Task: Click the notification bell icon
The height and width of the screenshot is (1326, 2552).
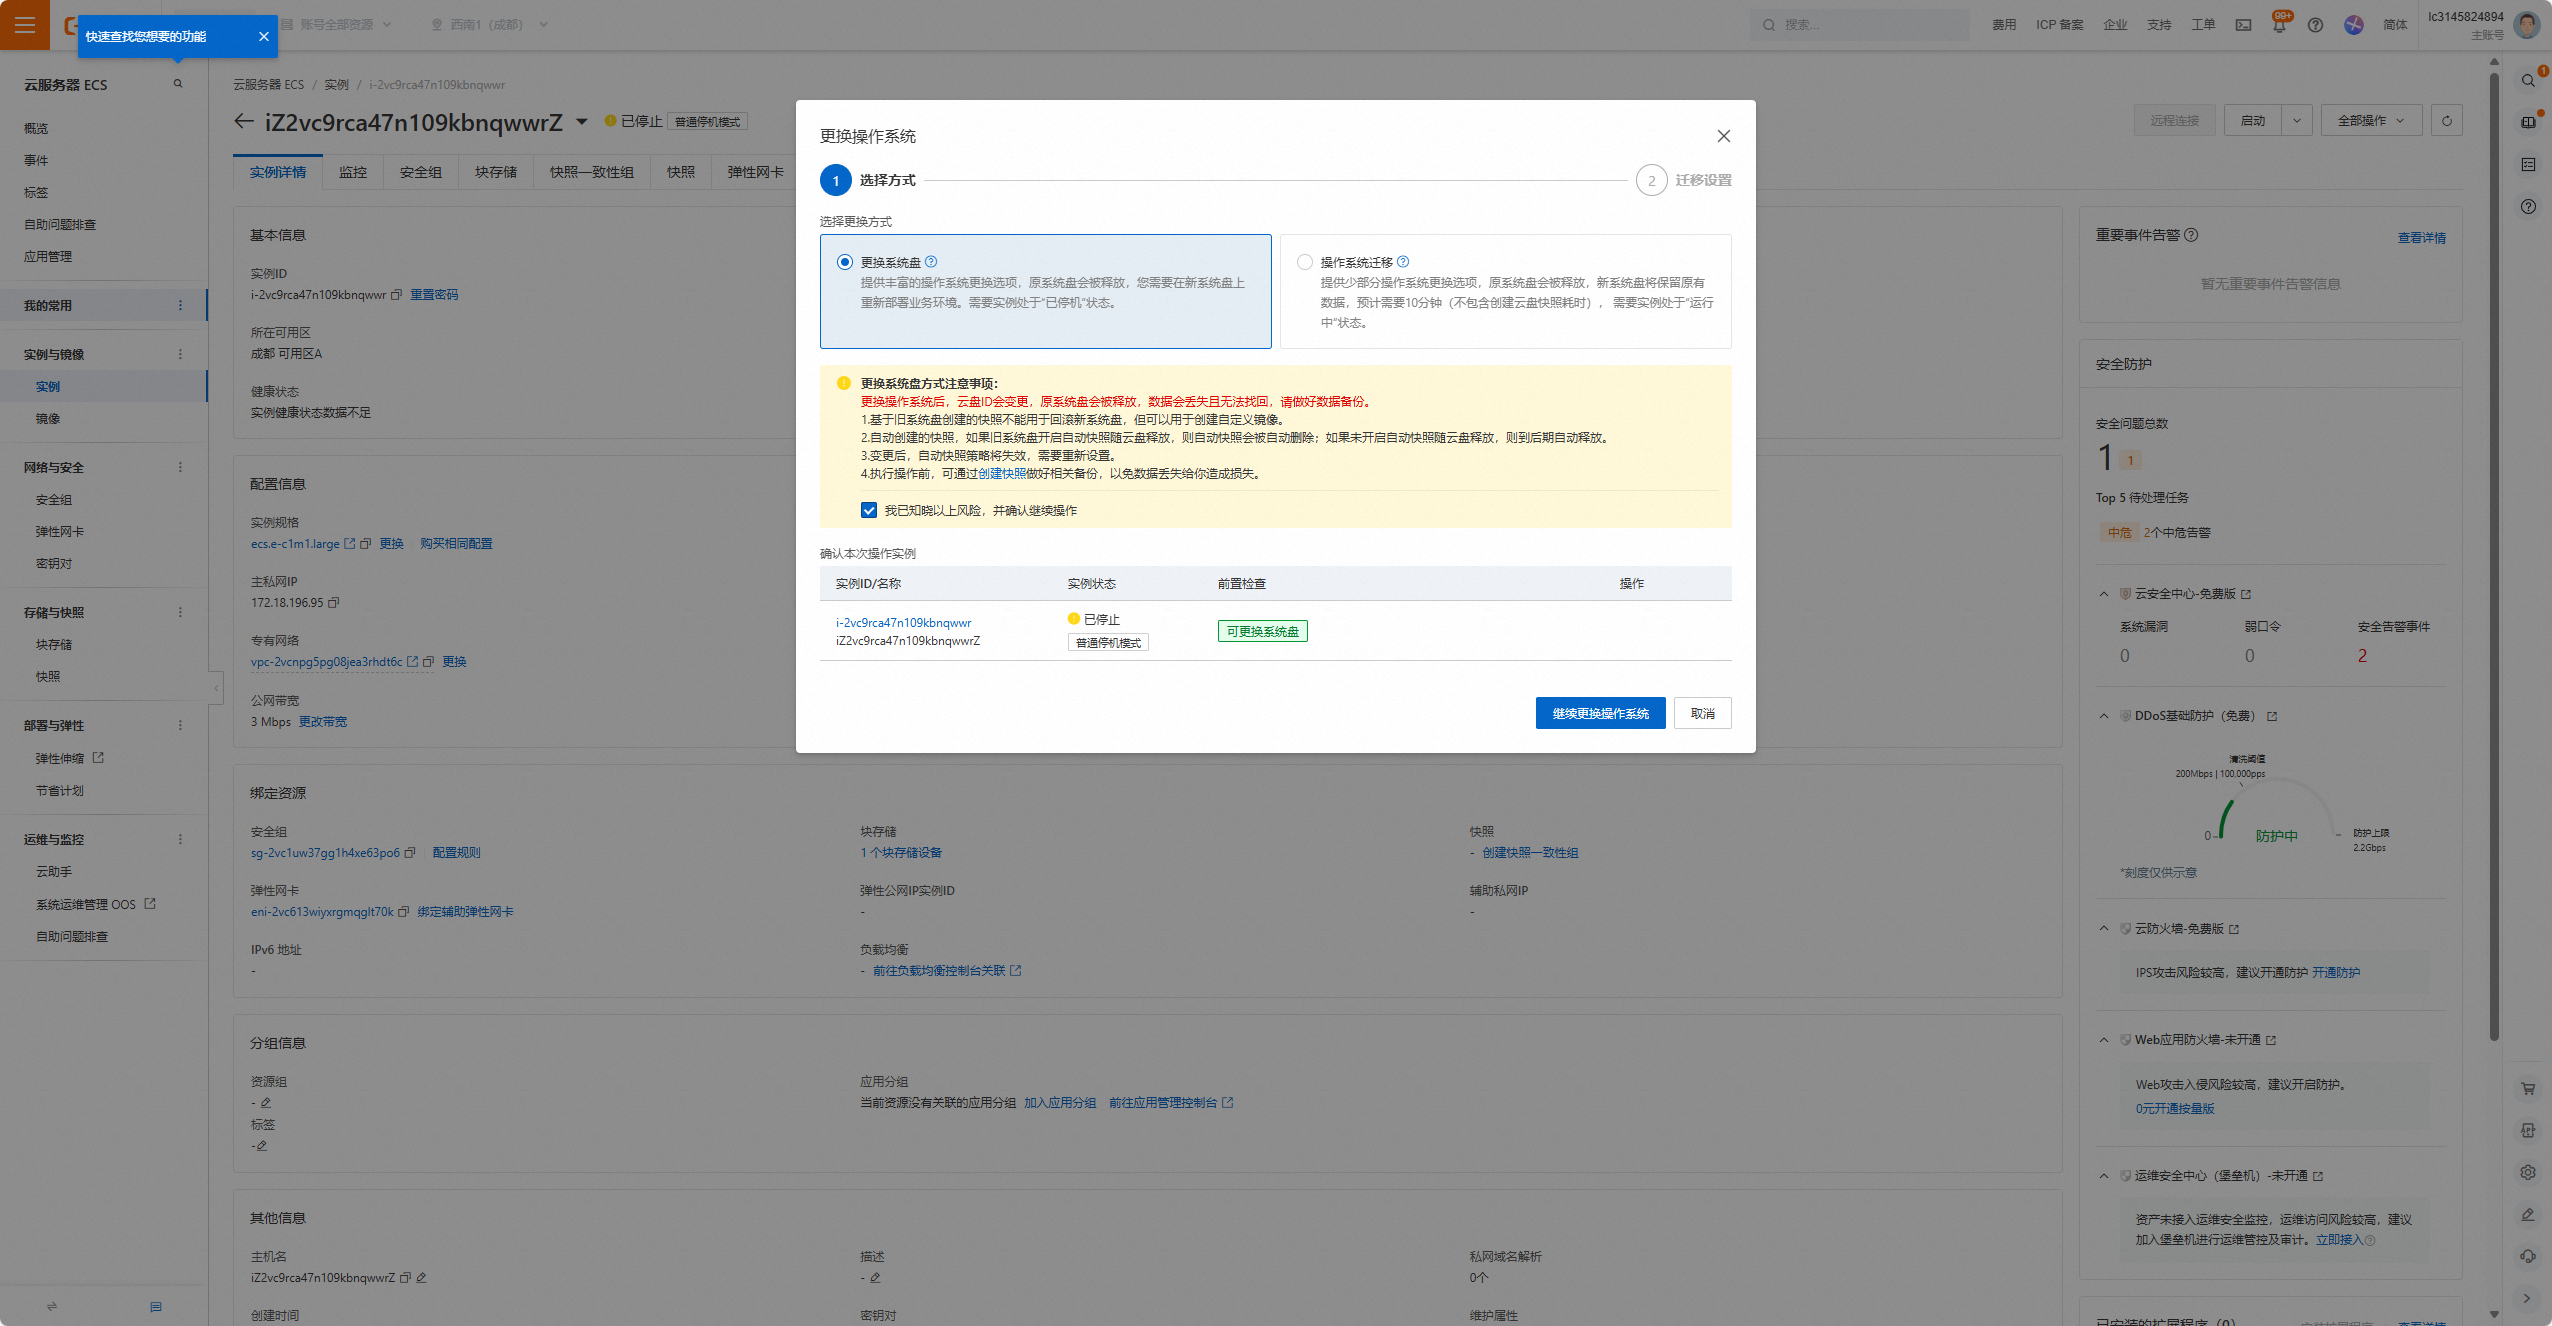Action: 2279,26
